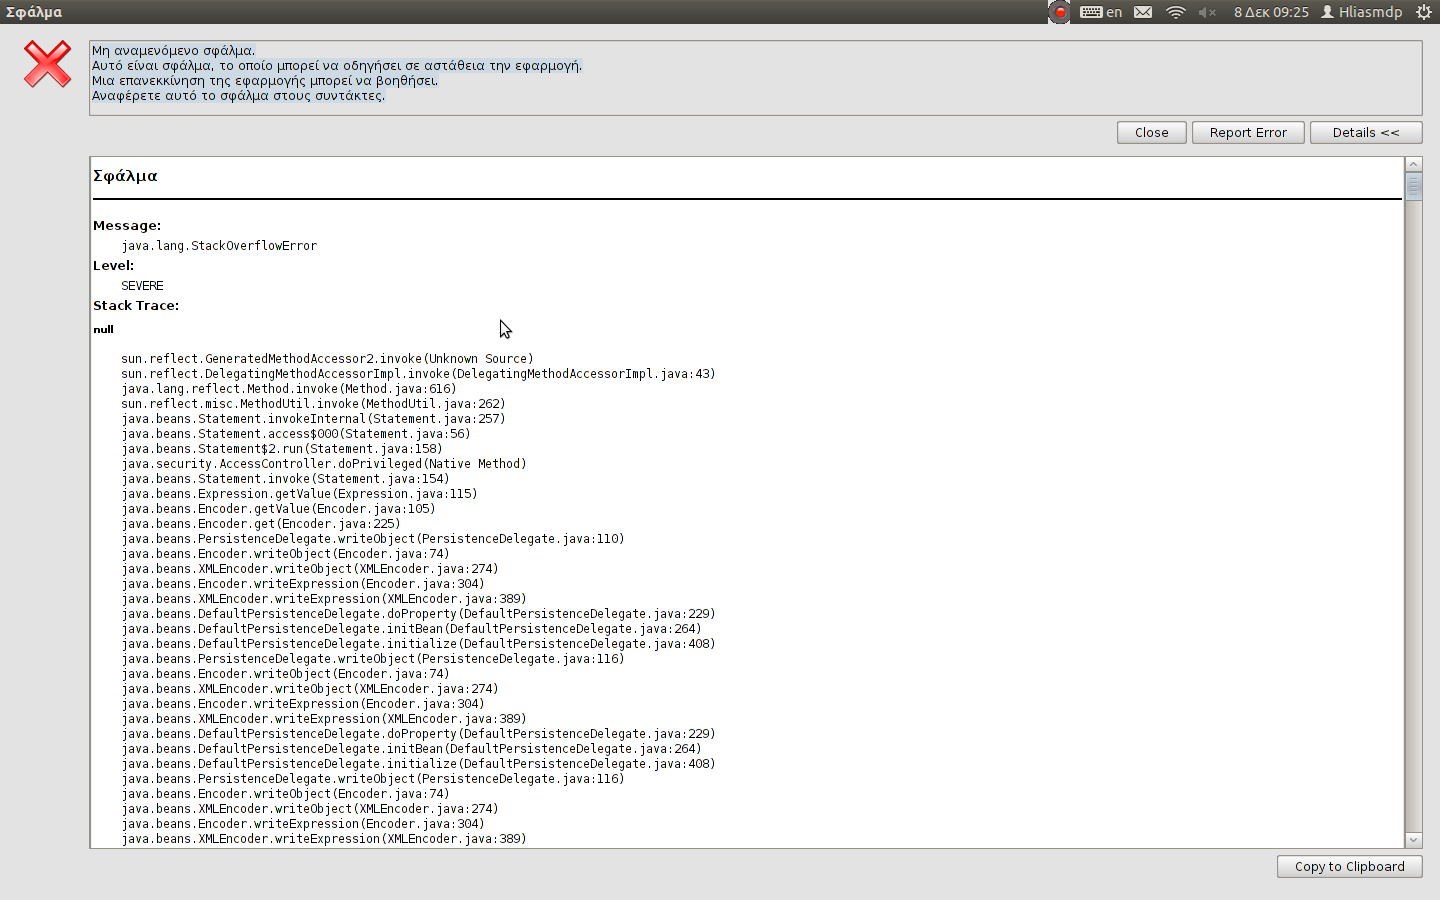Click the java.lang.StackOverflowError message text

coord(219,246)
